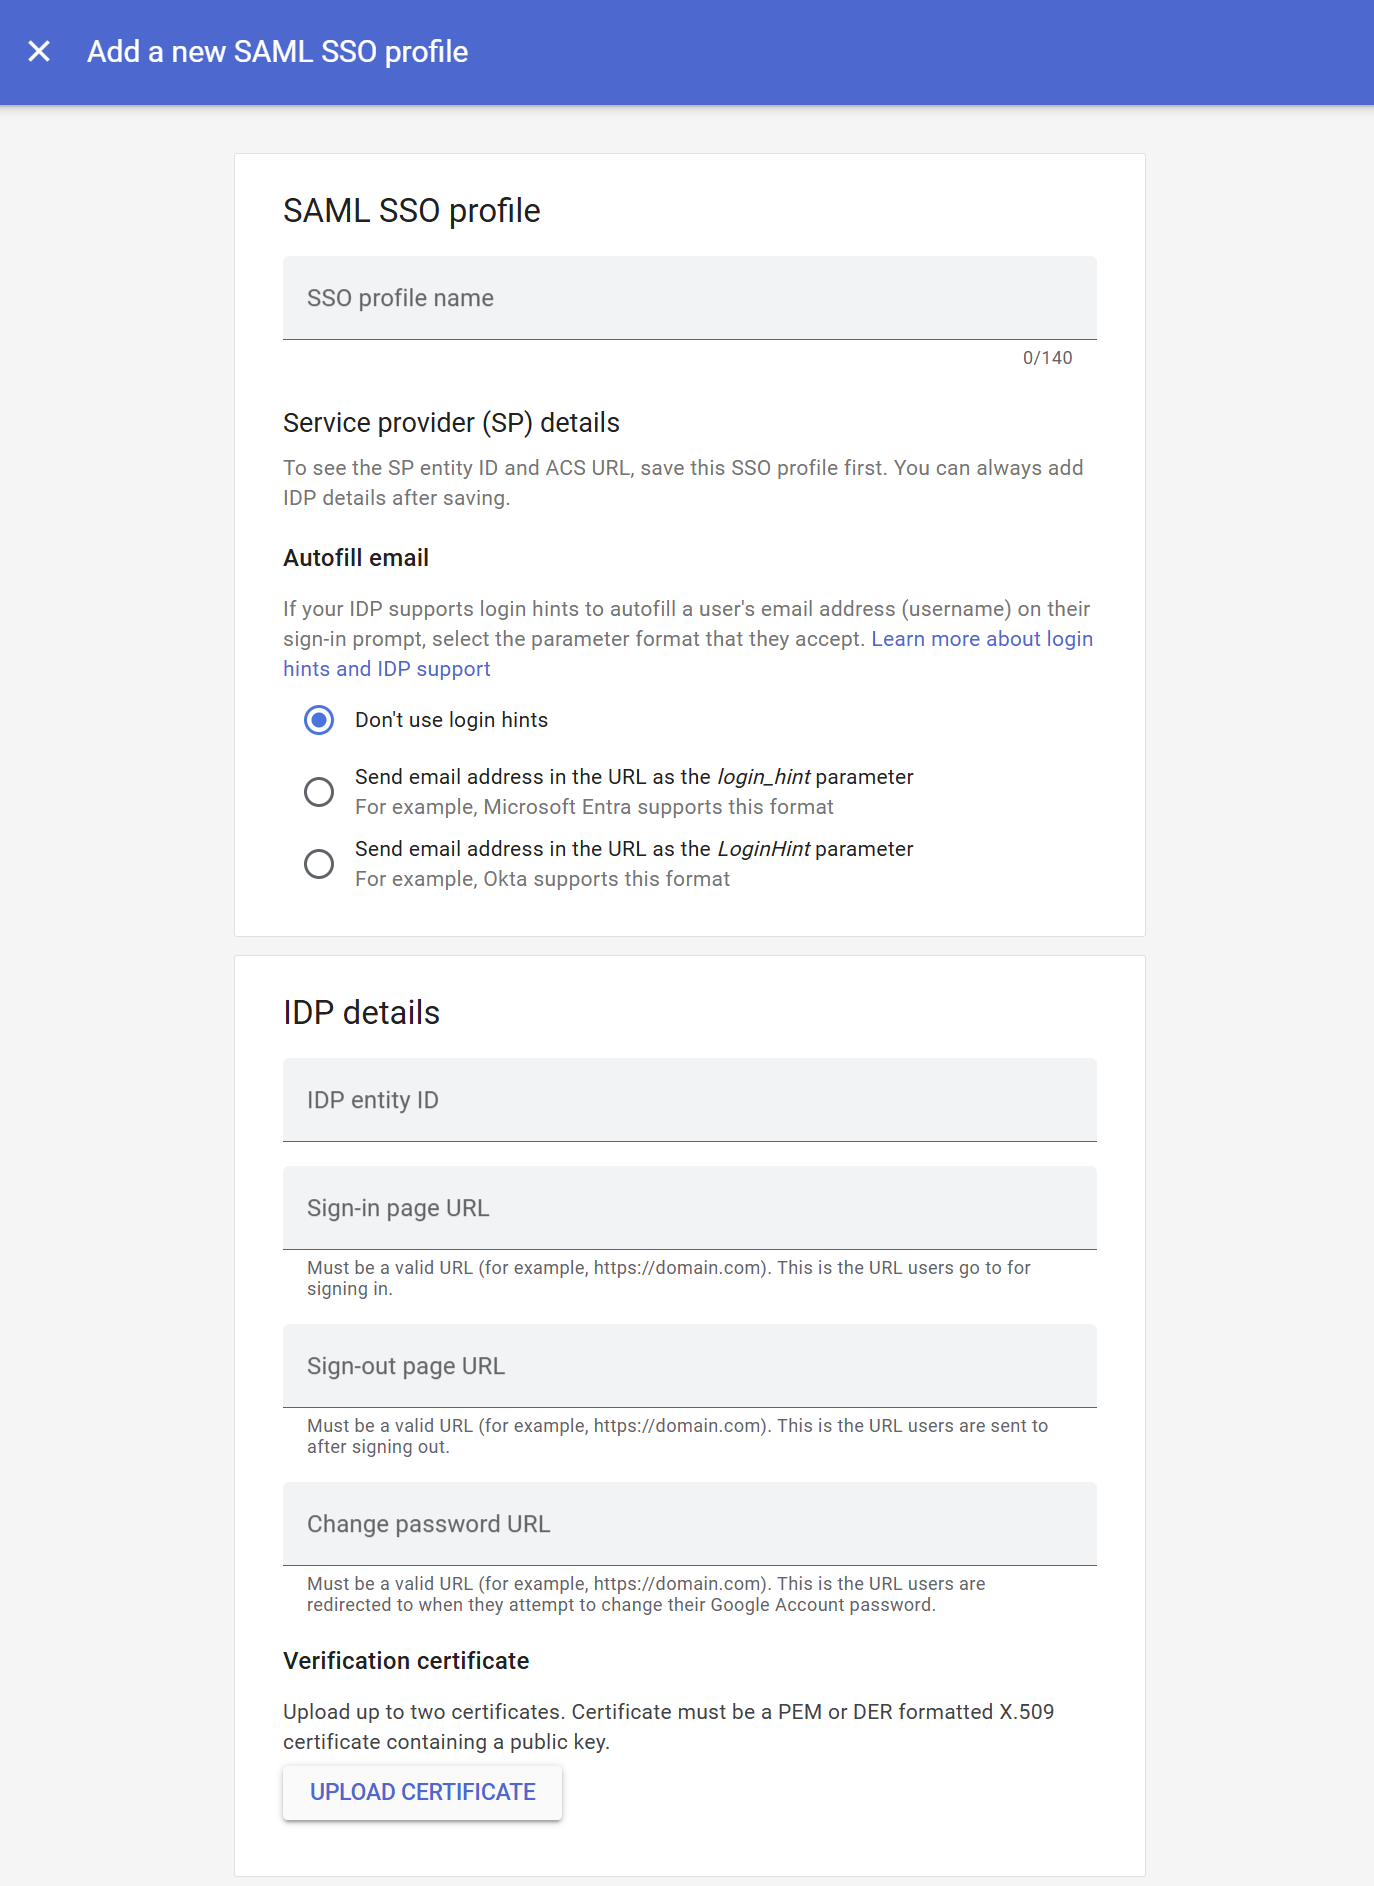
Task: Click the "Don't use login hints" label text
Action: click(x=451, y=720)
